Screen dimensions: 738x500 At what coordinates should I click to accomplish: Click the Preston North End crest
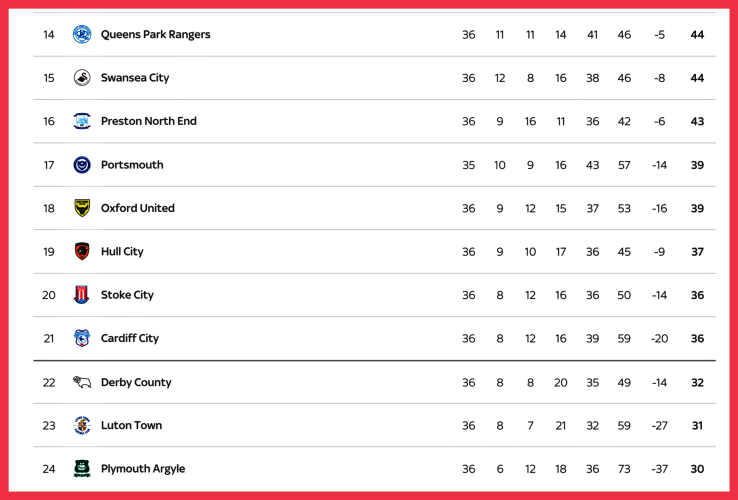(x=82, y=121)
